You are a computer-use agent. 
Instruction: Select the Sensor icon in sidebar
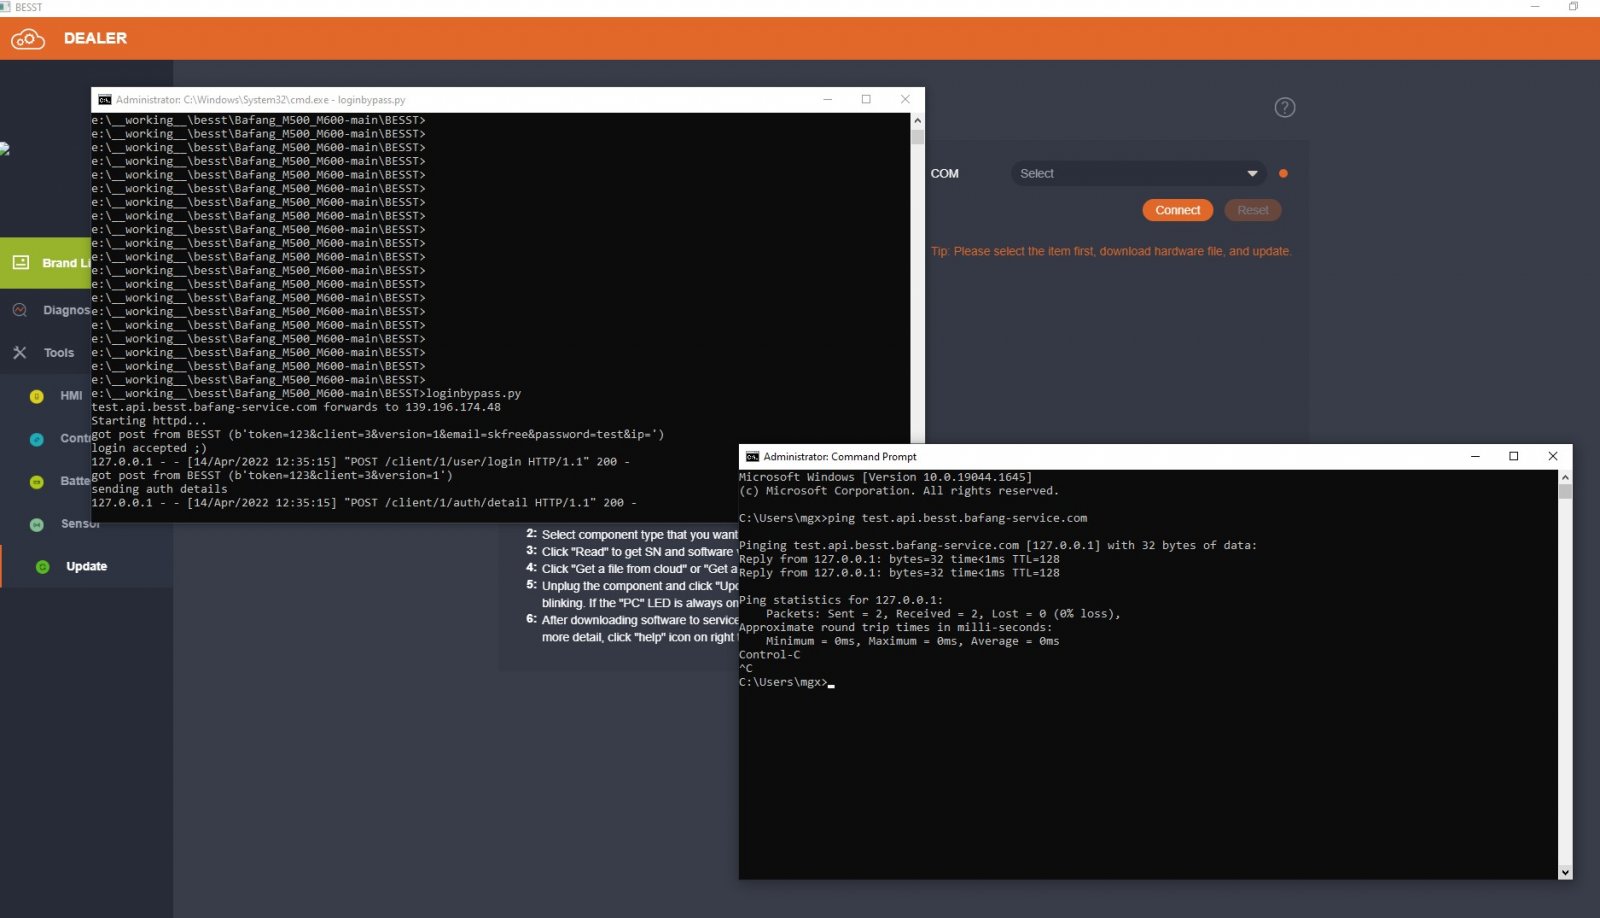click(x=37, y=524)
